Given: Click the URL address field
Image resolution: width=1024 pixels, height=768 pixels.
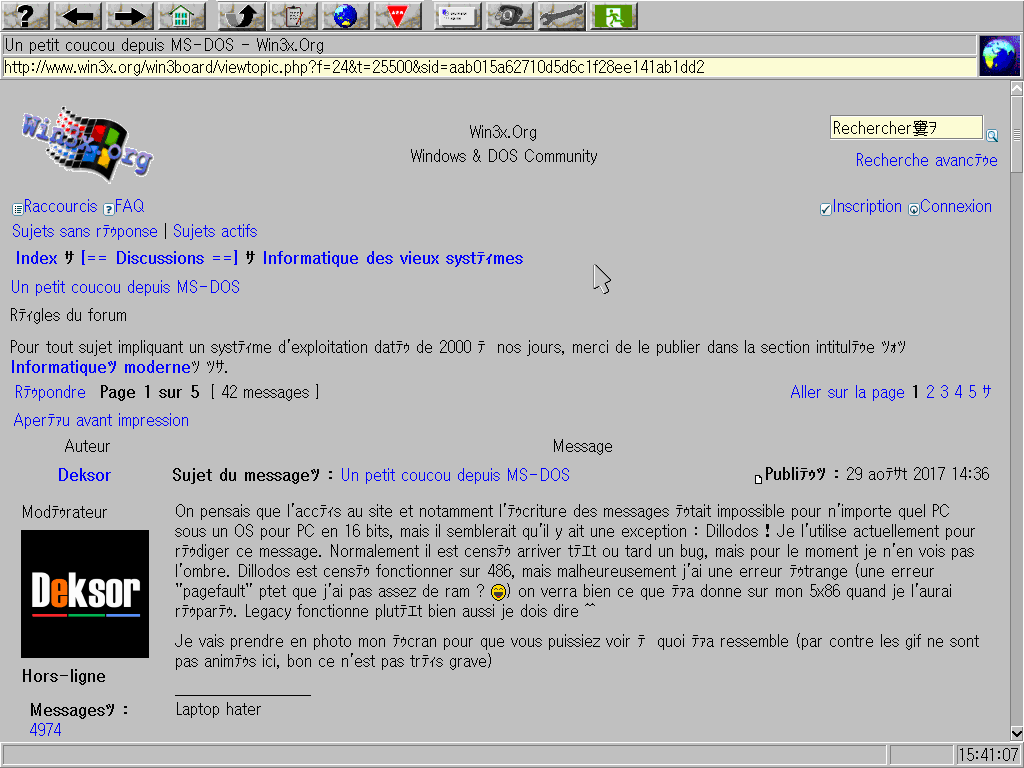Looking at the screenshot, I should point(489,67).
